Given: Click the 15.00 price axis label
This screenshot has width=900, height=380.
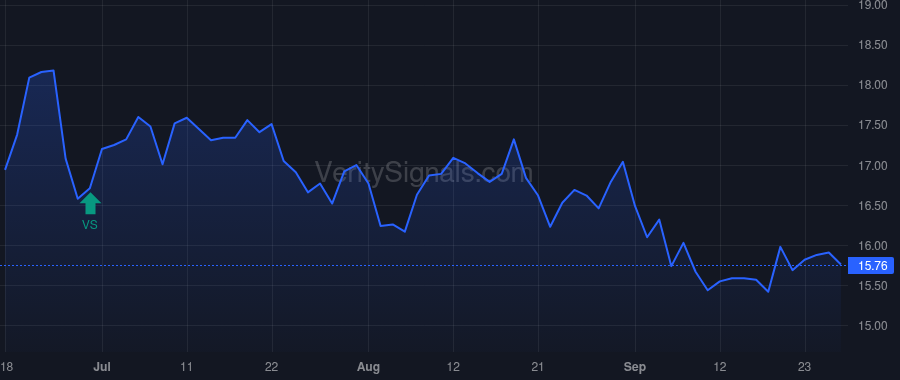Looking at the screenshot, I should 872,326.
